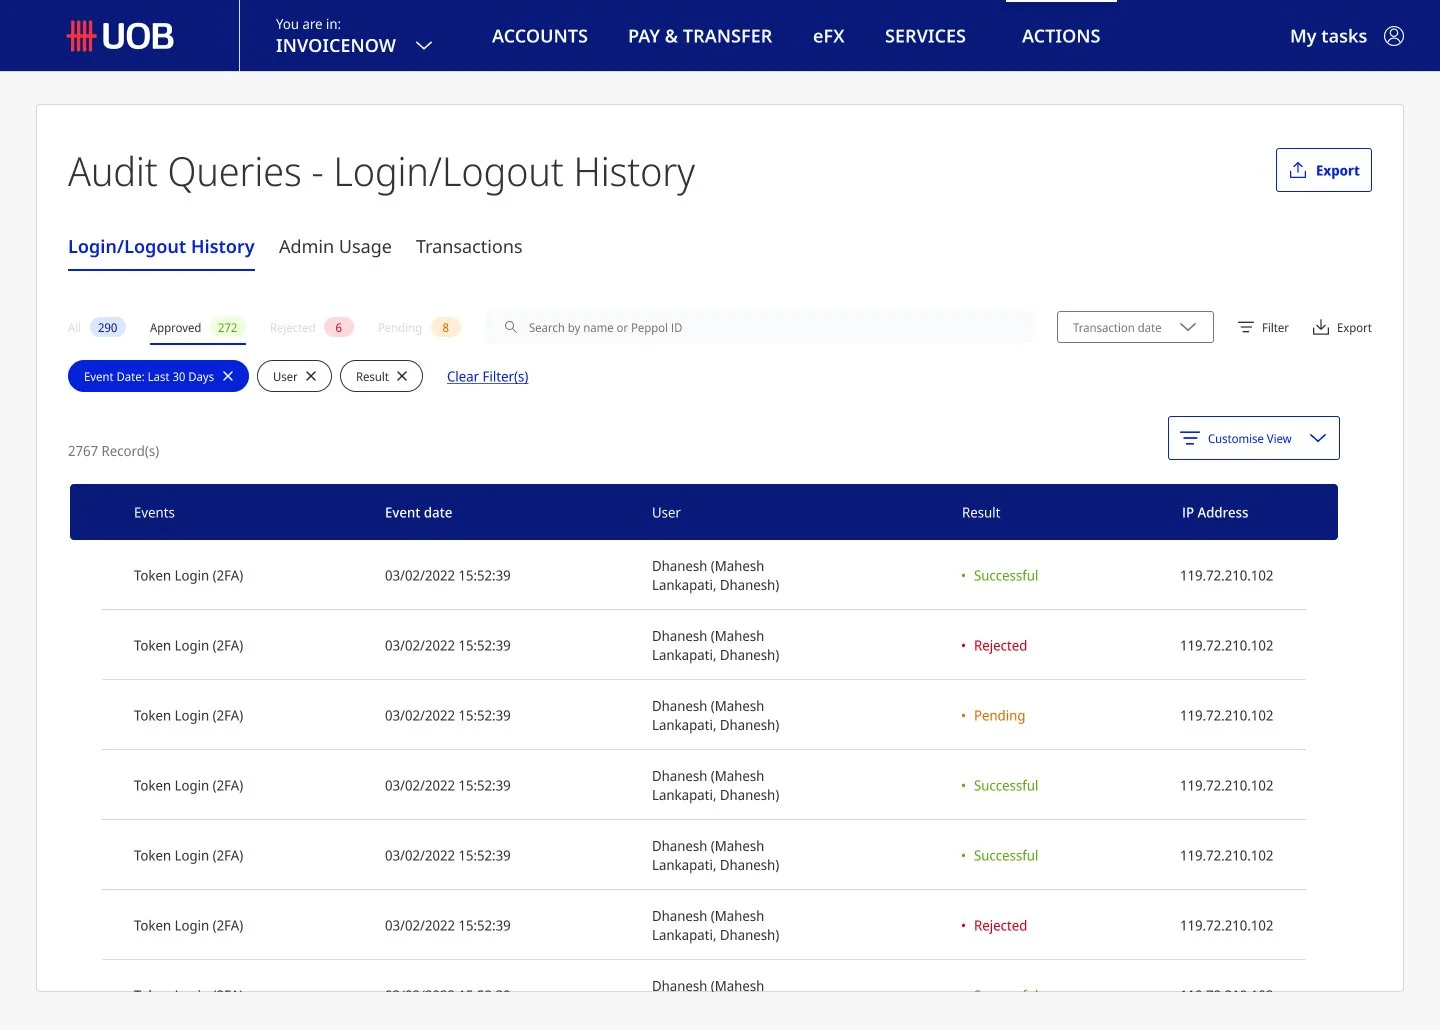Select the Rejected 6 status filter
This screenshot has height=1030, width=1440.
(x=311, y=327)
